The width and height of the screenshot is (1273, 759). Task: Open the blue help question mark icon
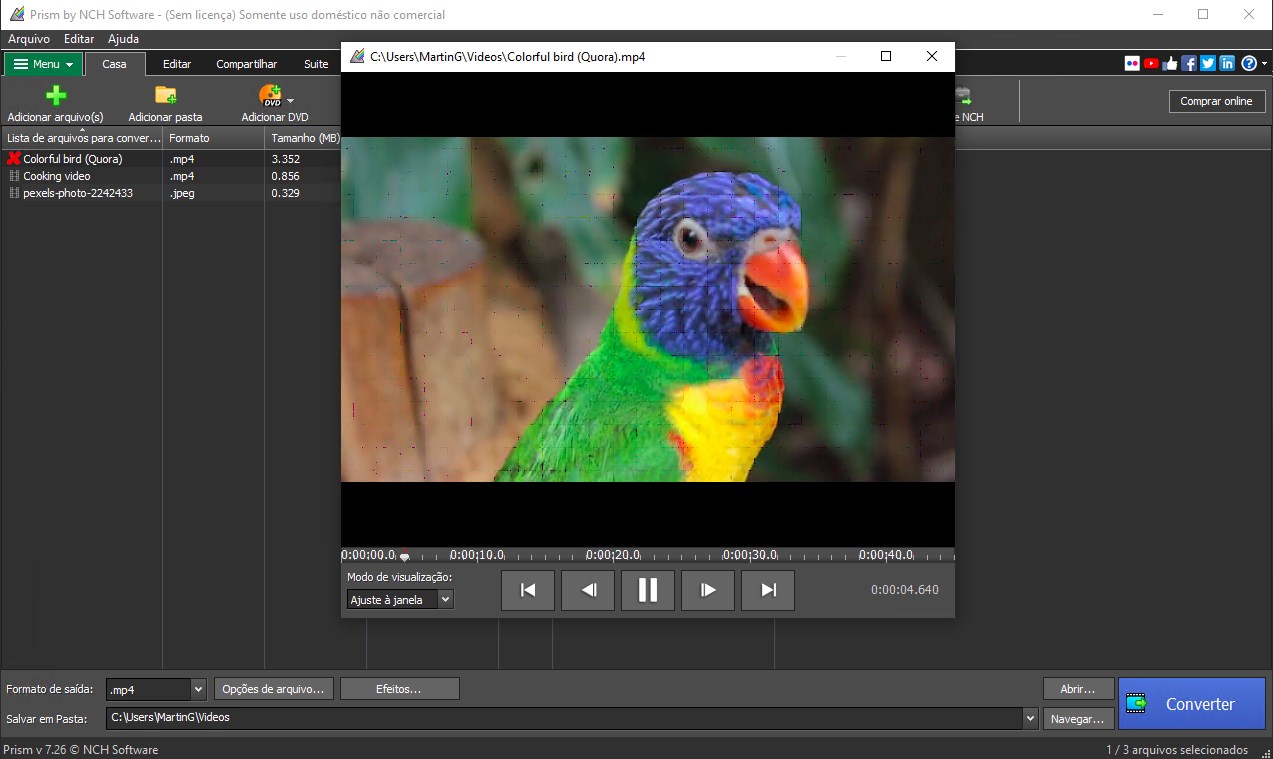point(1248,63)
